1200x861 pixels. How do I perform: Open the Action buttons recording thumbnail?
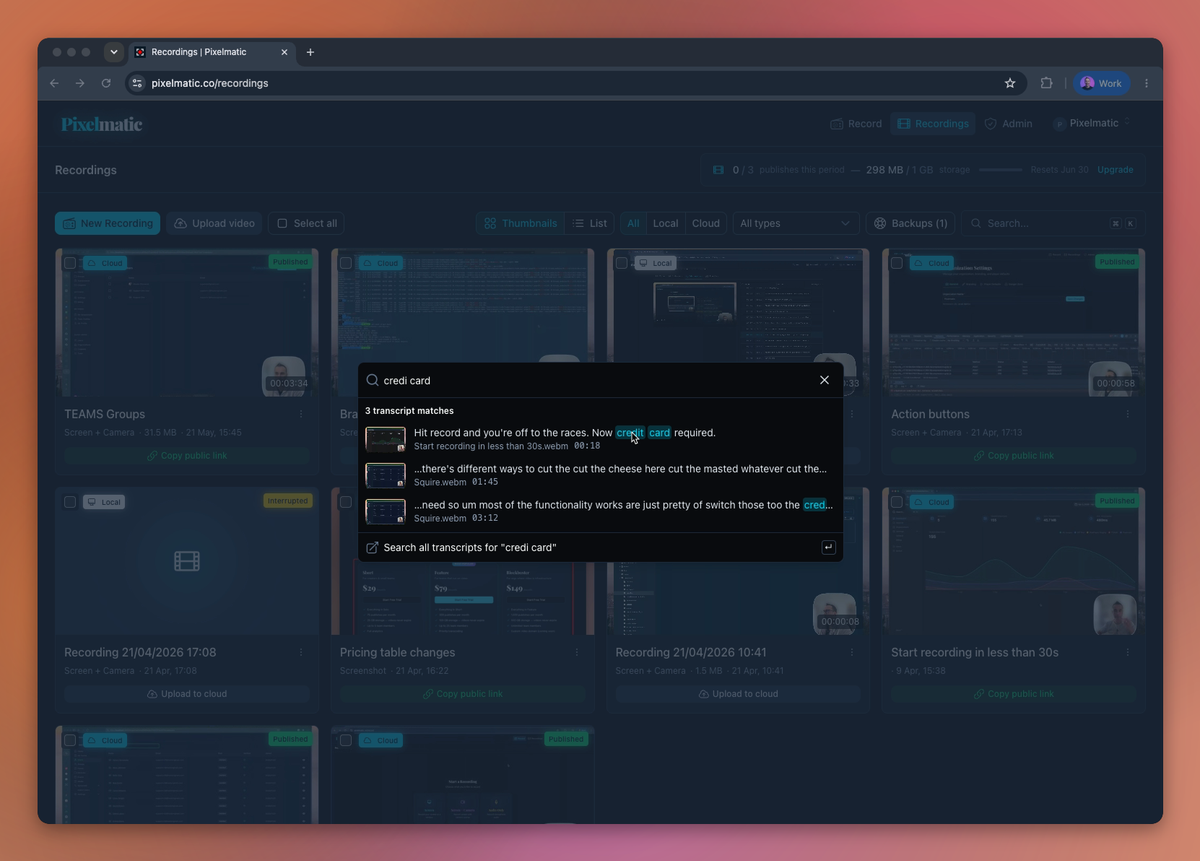[1014, 323]
